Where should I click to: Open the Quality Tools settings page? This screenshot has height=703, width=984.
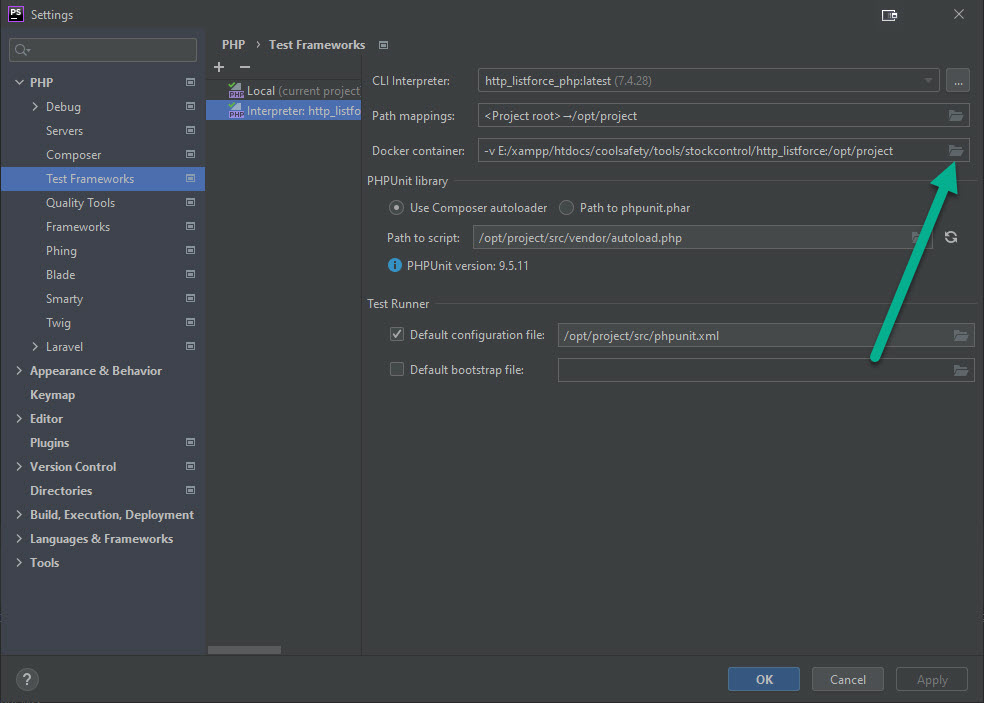[80, 203]
